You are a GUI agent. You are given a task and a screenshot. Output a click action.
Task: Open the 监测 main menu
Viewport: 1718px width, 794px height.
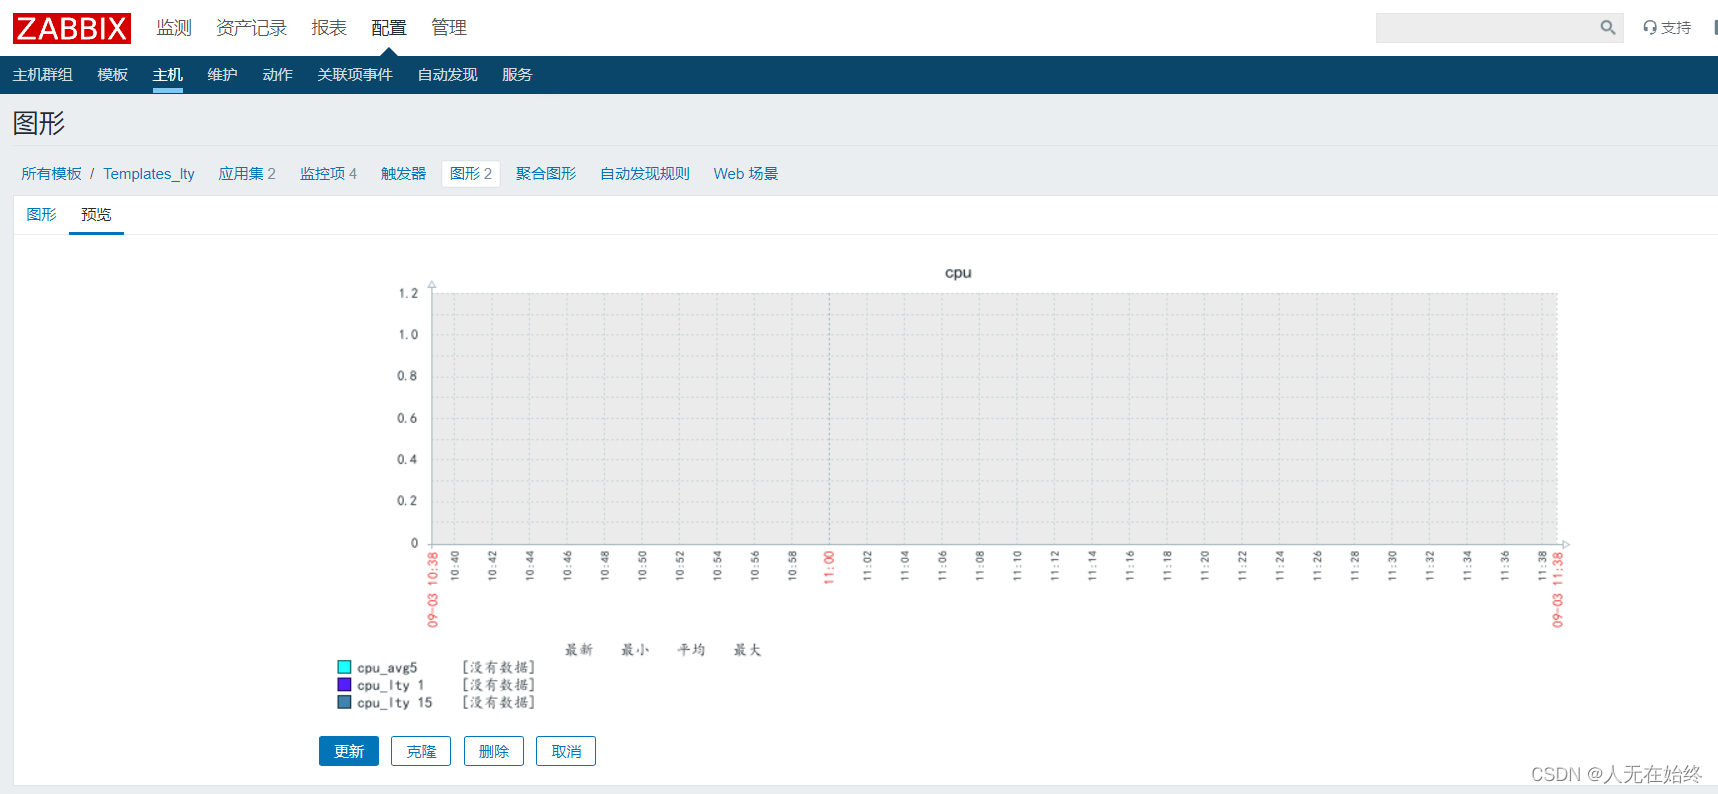pos(174,28)
